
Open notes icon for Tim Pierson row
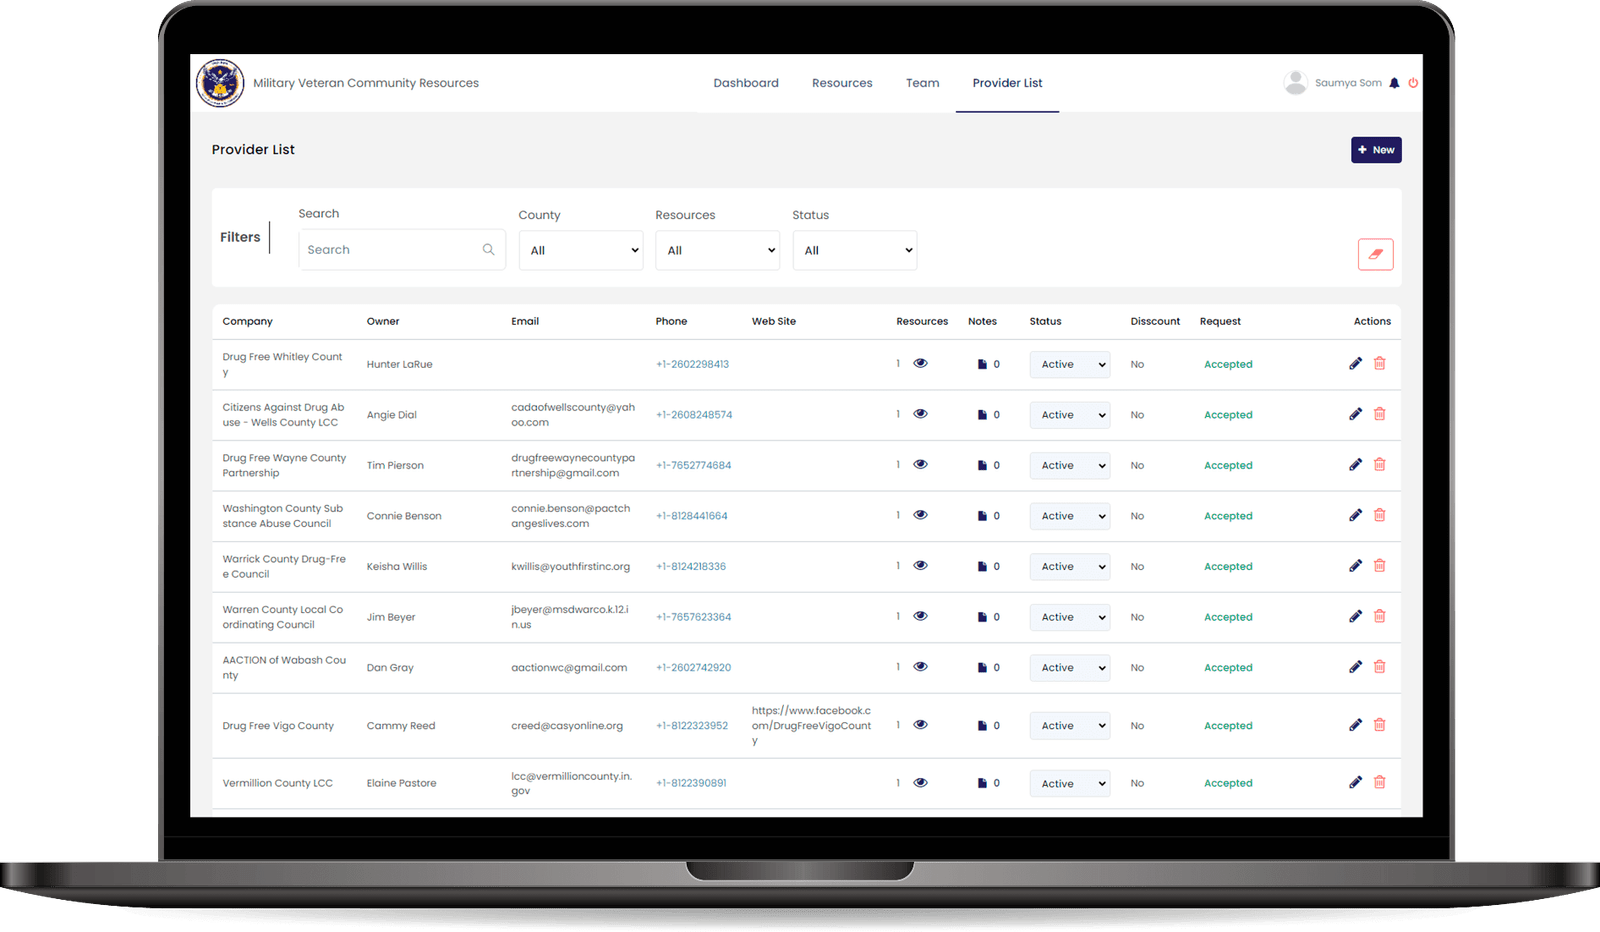click(982, 465)
